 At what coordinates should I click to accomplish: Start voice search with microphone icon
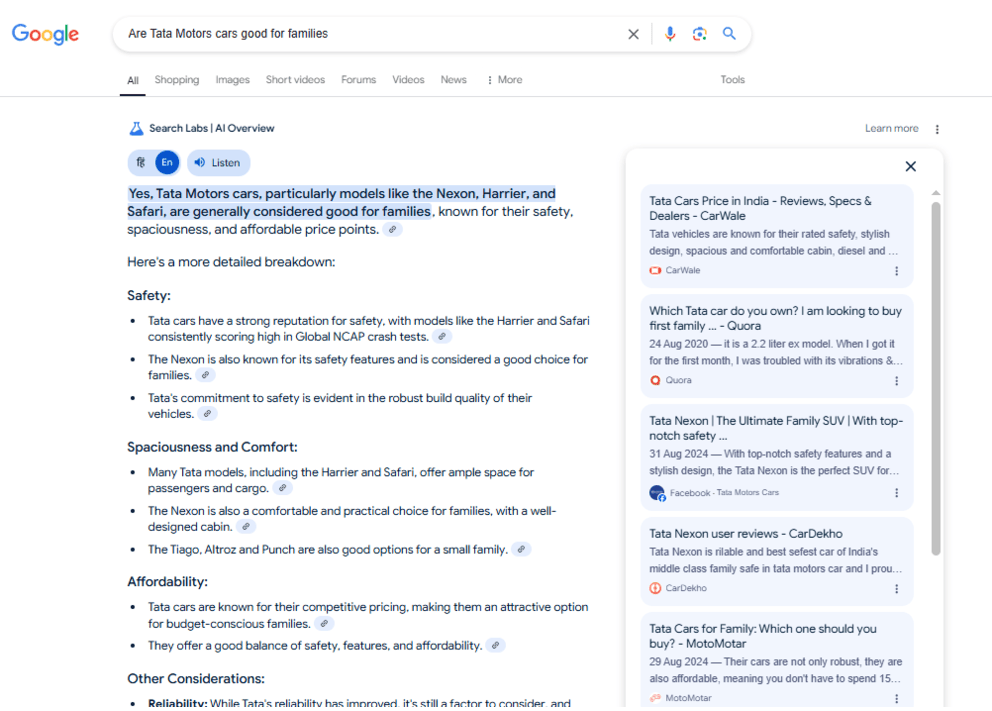670,34
